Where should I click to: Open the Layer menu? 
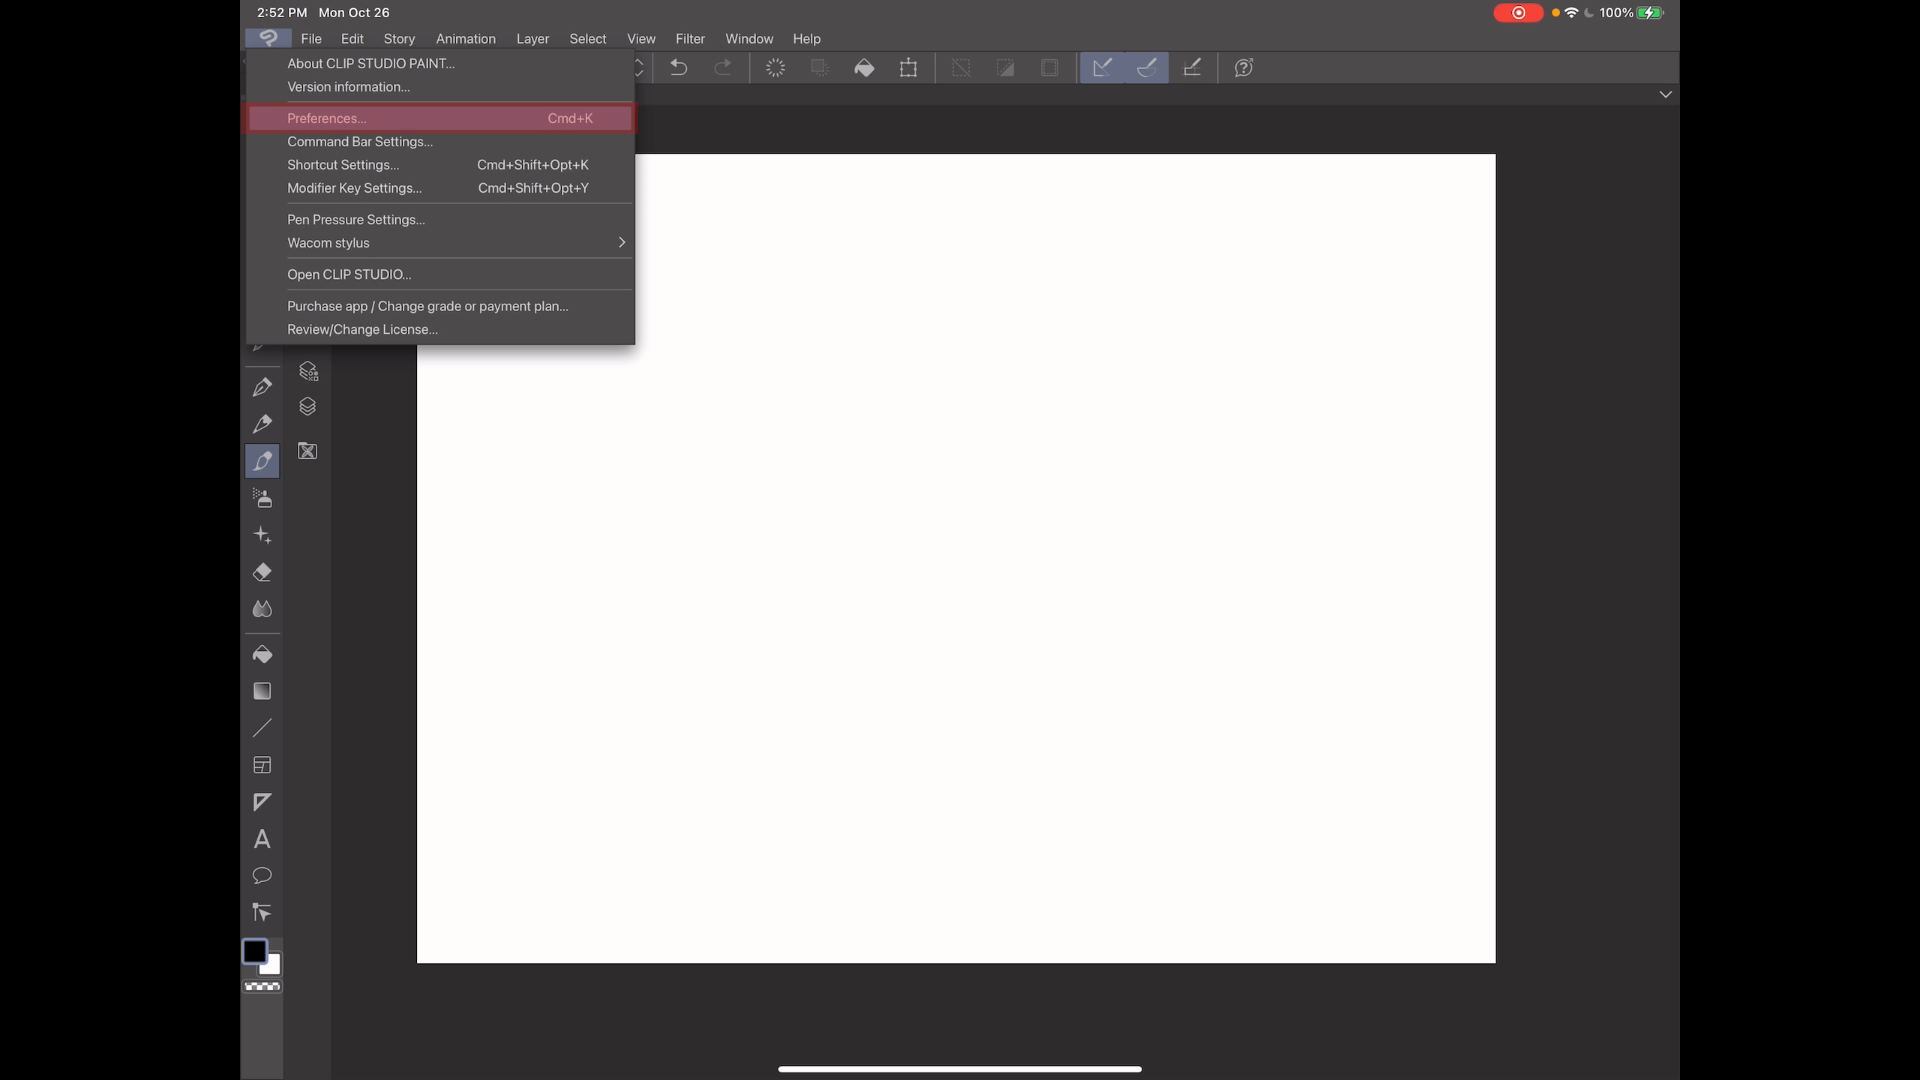coord(533,39)
